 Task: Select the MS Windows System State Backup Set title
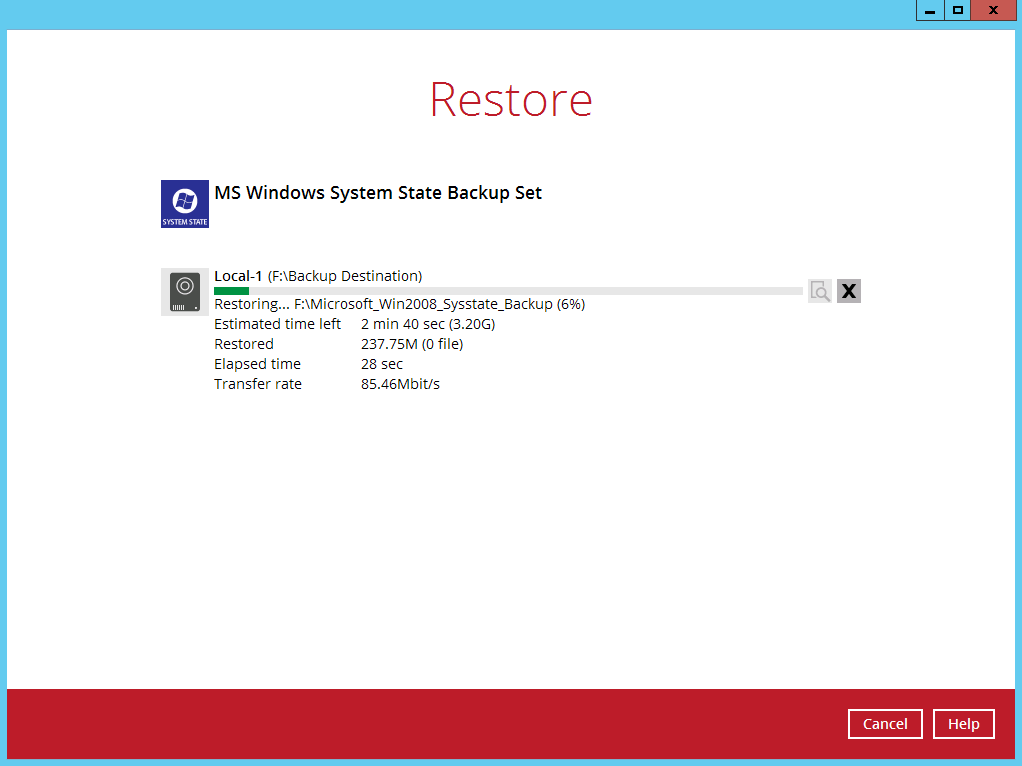378,193
